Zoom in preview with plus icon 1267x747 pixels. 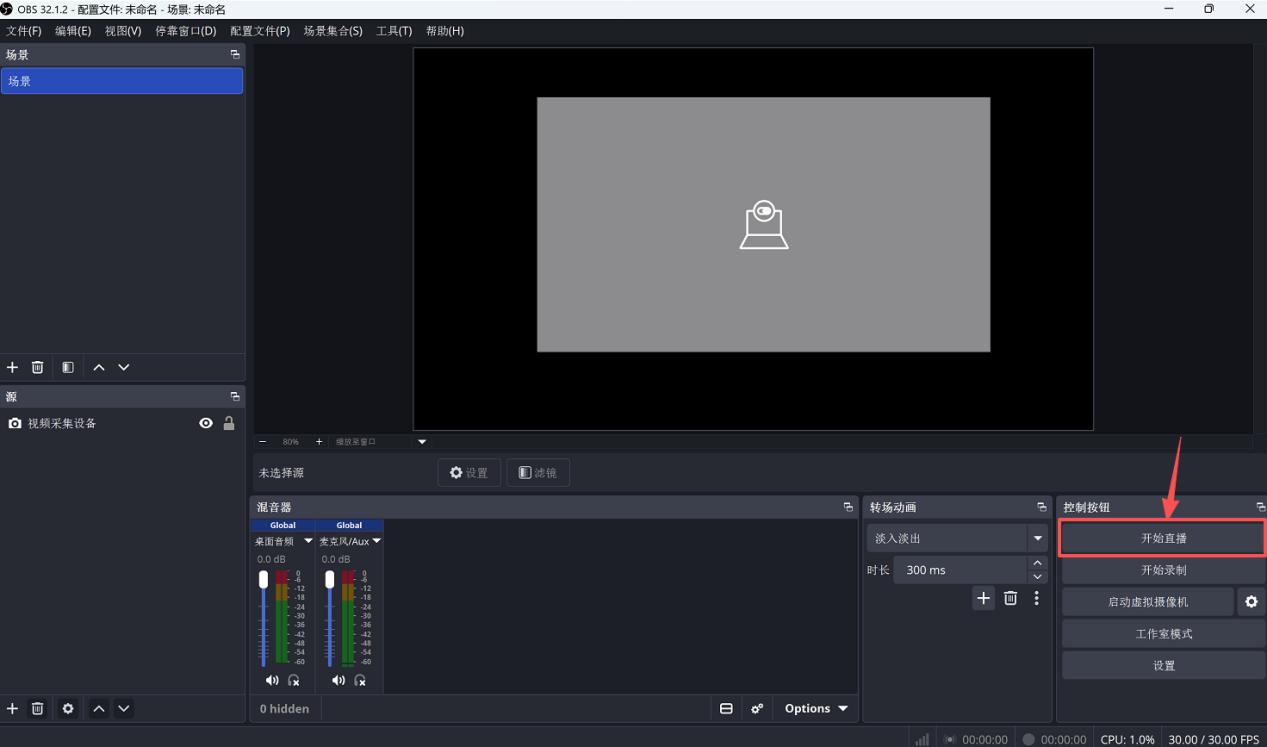click(x=319, y=442)
